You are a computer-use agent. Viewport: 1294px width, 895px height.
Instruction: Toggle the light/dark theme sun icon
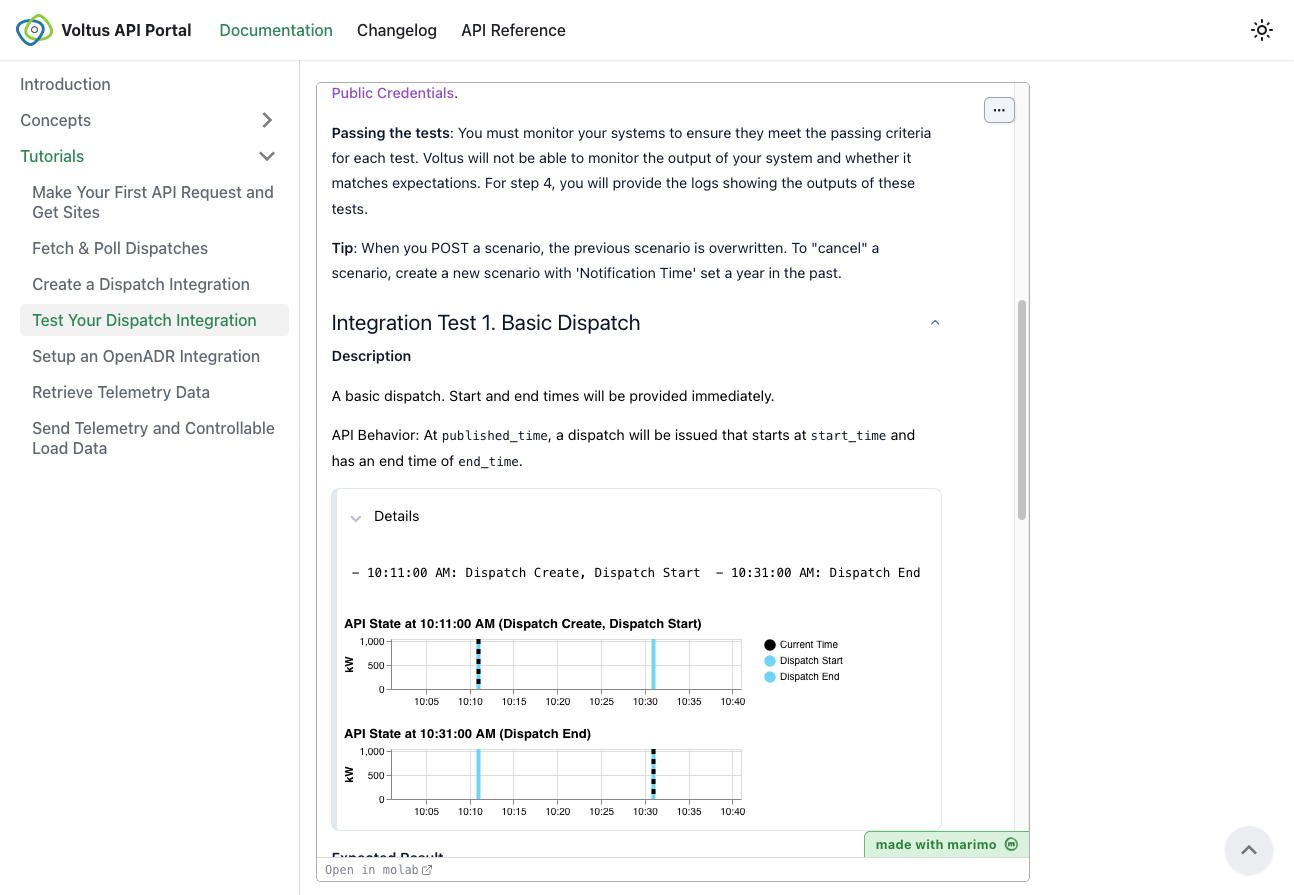click(1262, 30)
